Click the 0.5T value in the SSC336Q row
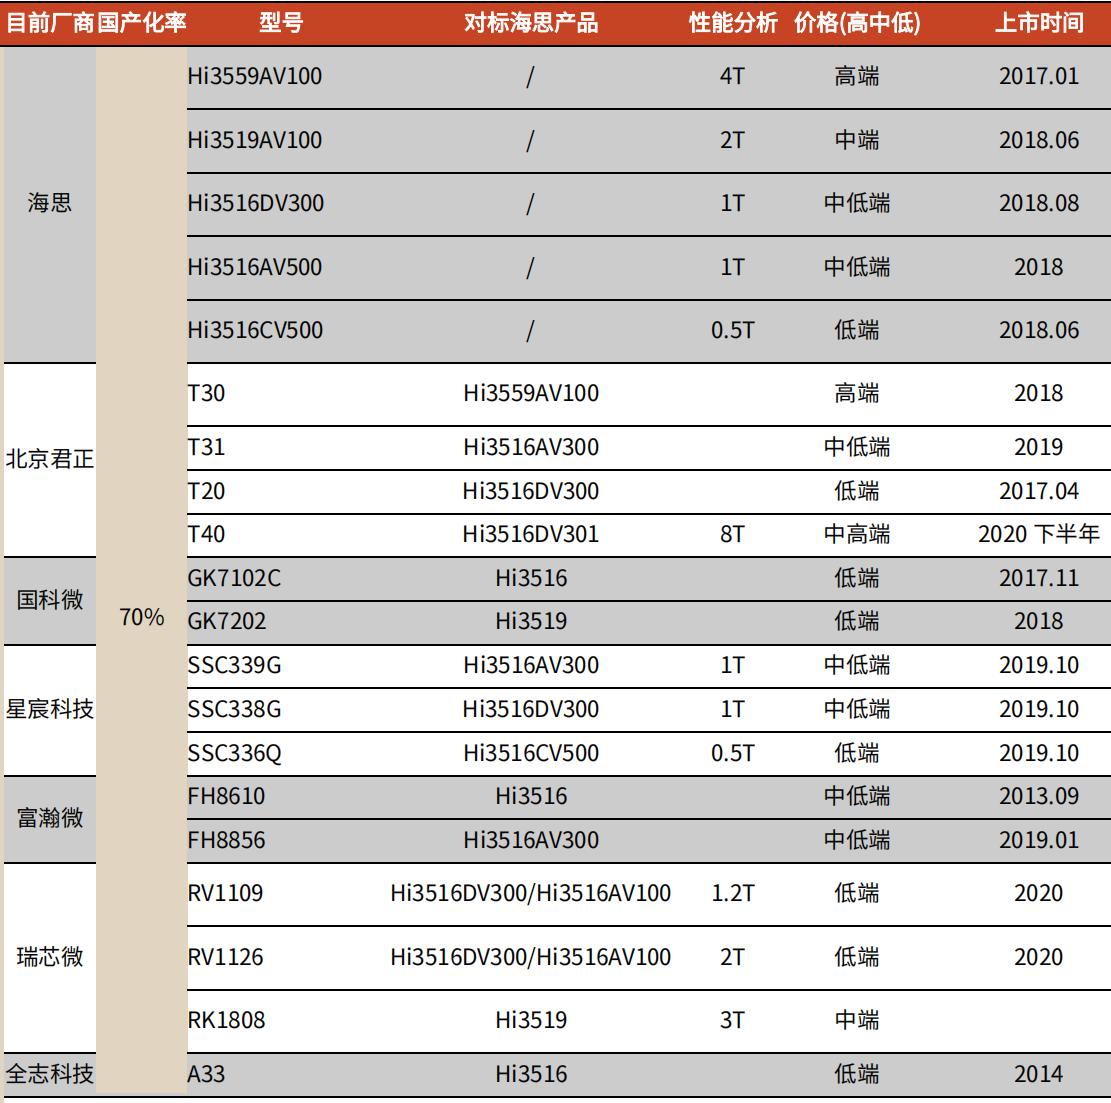Screen dimensions: 1111x1103 tap(733, 753)
